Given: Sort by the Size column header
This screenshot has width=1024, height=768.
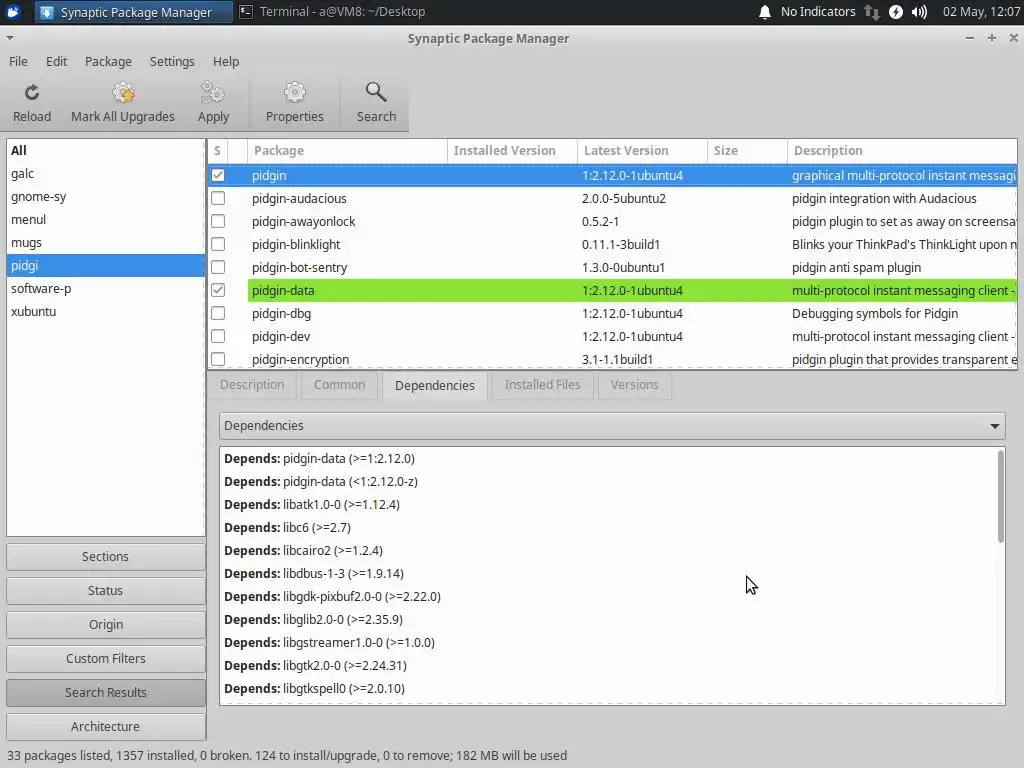Looking at the screenshot, I should [x=747, y=151].
